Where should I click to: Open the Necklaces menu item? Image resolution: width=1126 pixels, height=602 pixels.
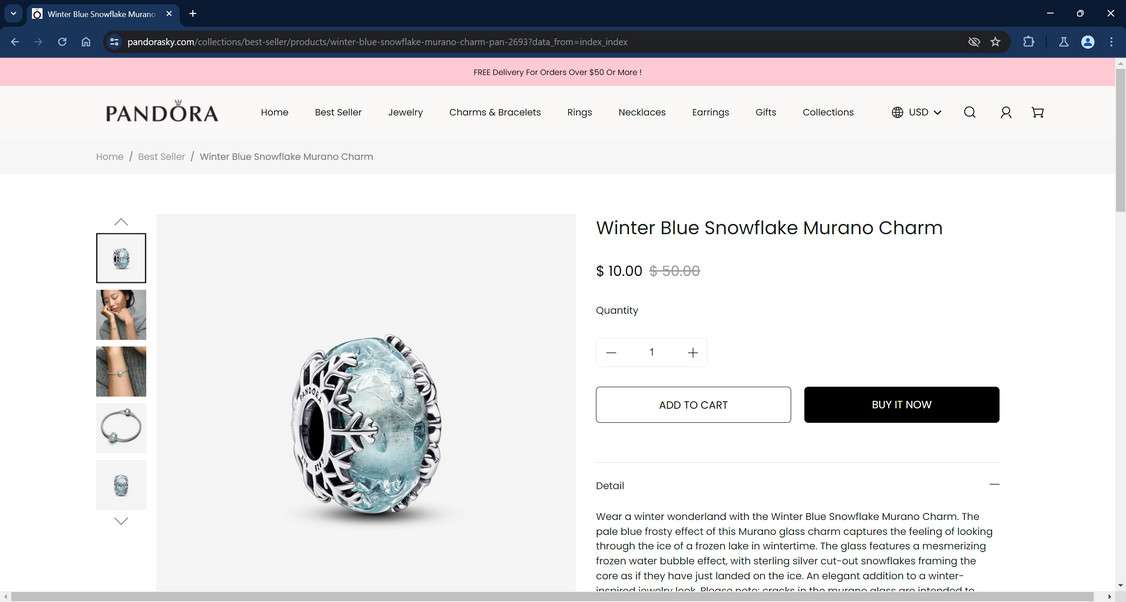click(x=642, y=112)
